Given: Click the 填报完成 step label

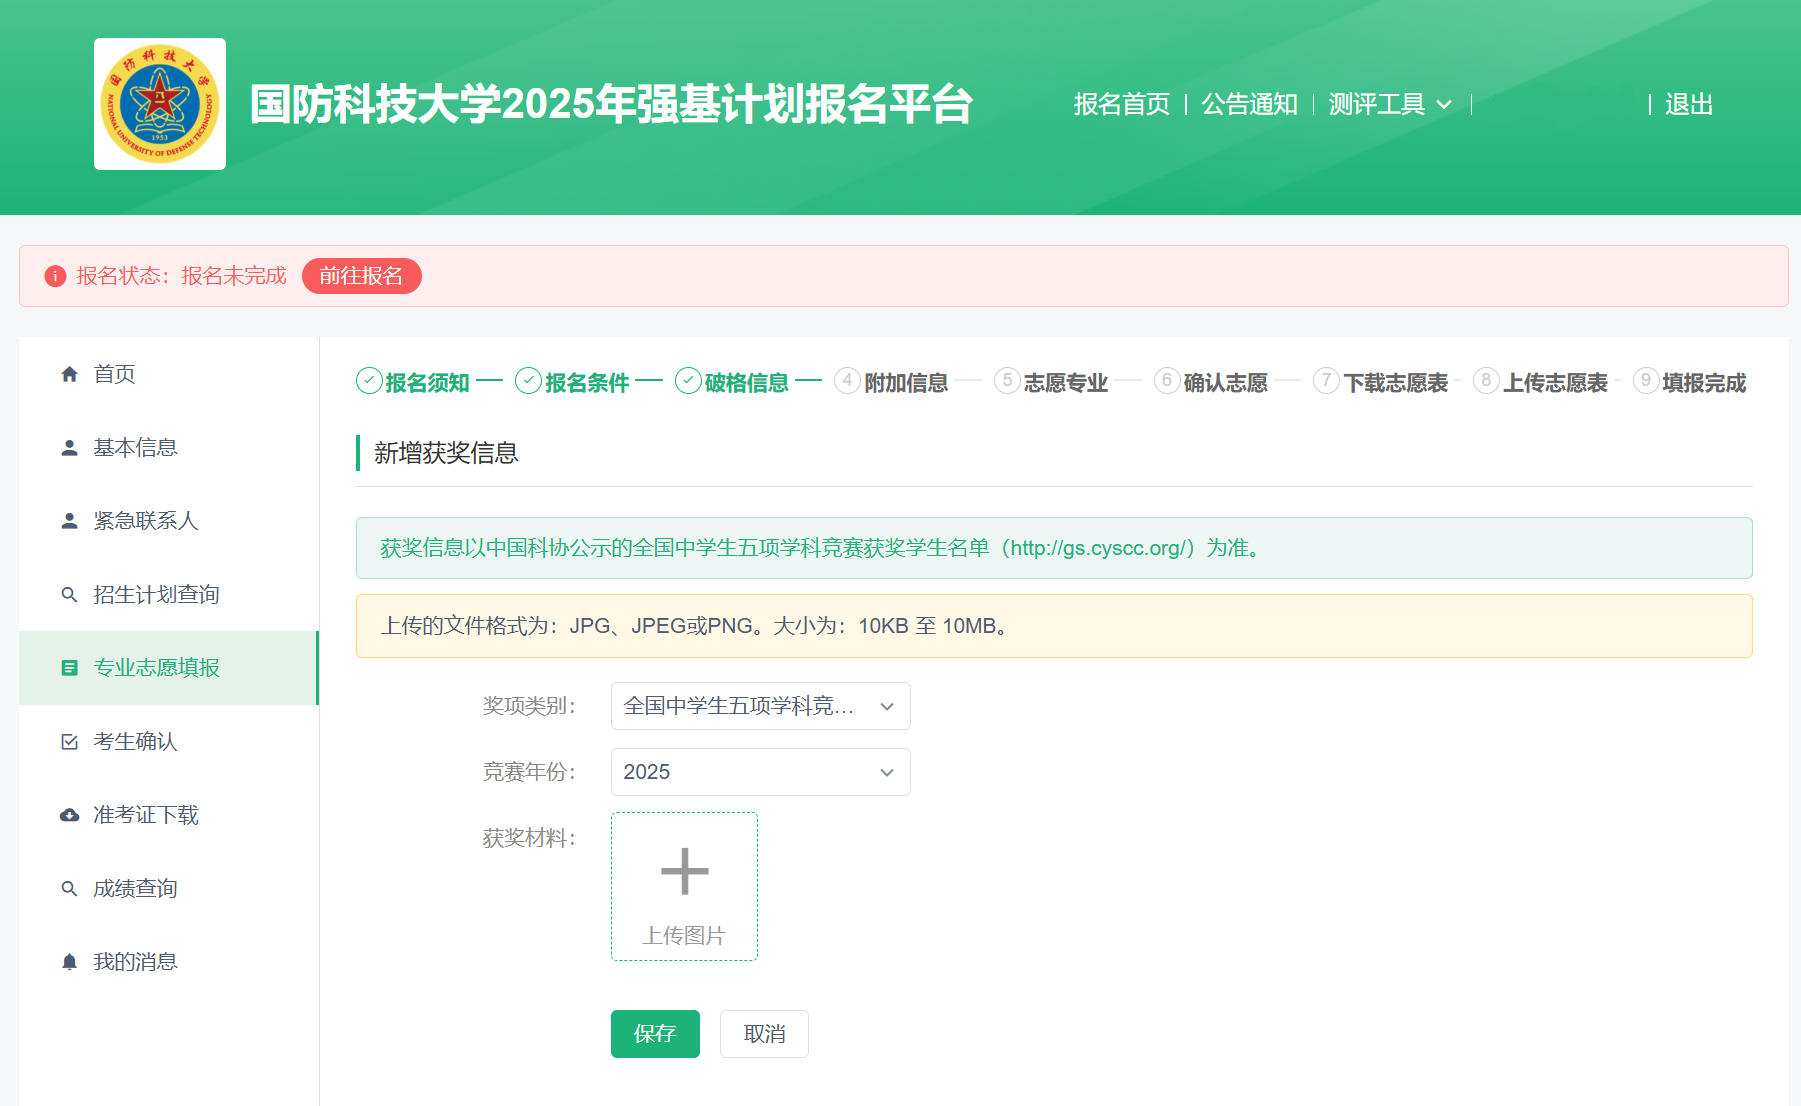Looking at the screenshot, I should pyautogui.click(x=1704, y=383).
